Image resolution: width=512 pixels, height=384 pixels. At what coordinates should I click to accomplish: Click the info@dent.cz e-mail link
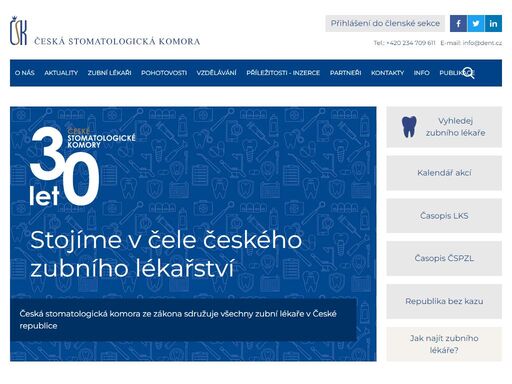482,43
